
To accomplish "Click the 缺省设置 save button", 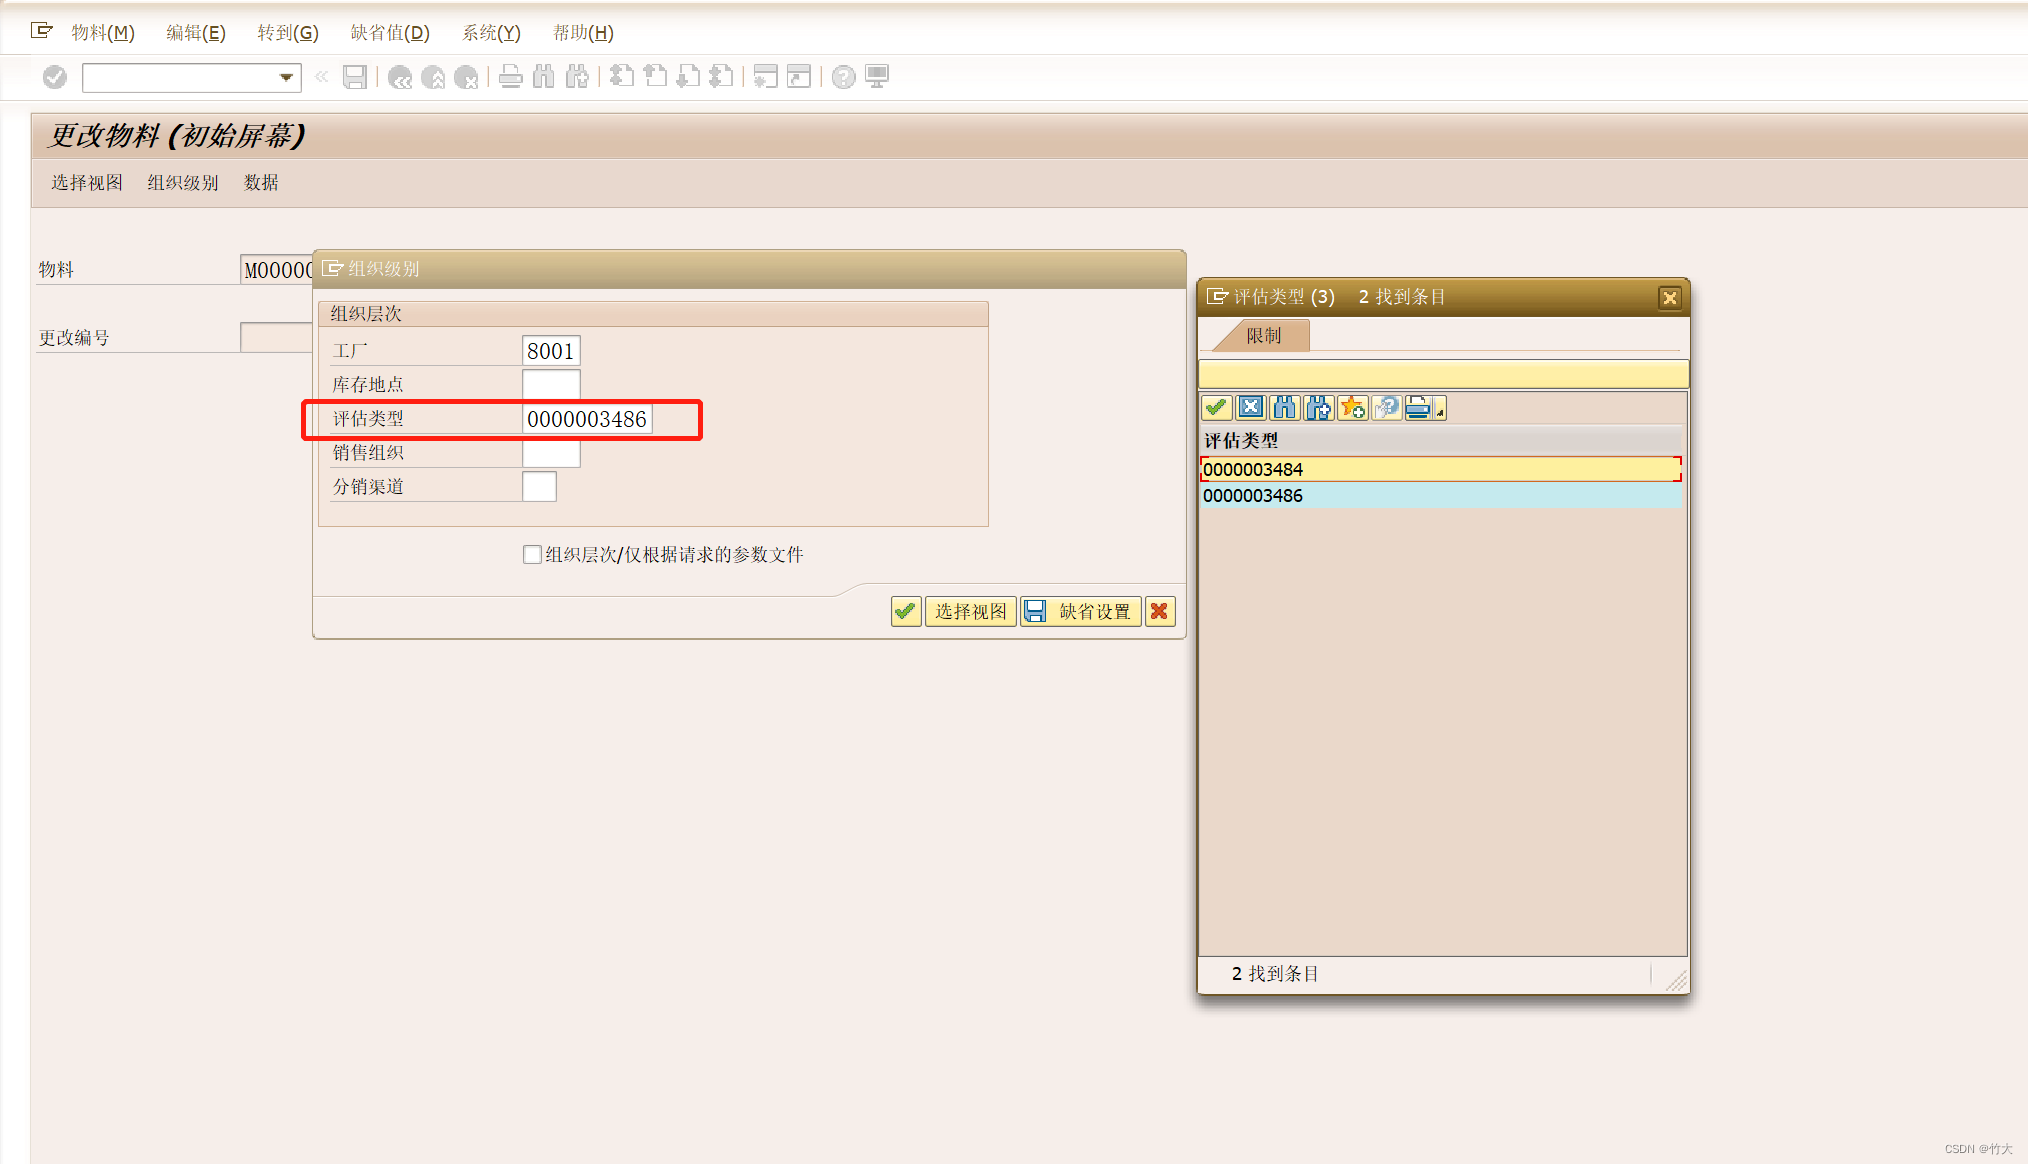I will click(1081, 611).
